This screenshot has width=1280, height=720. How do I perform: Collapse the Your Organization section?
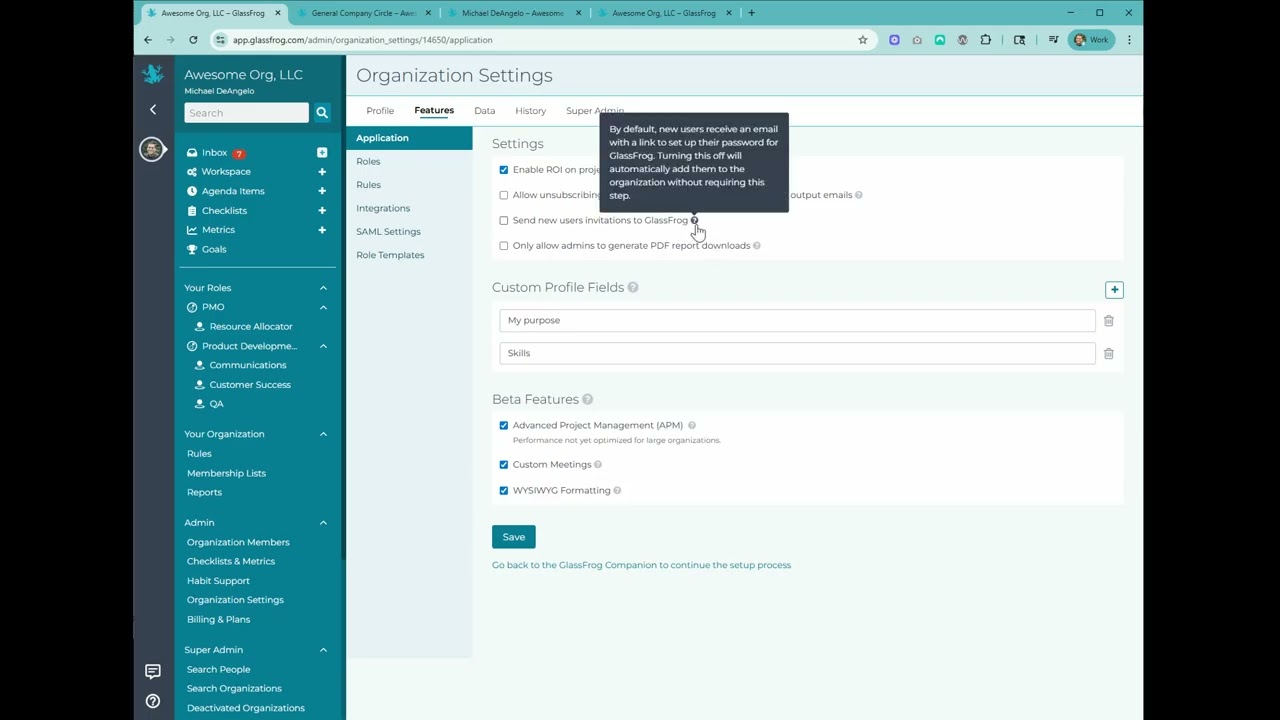323,434
